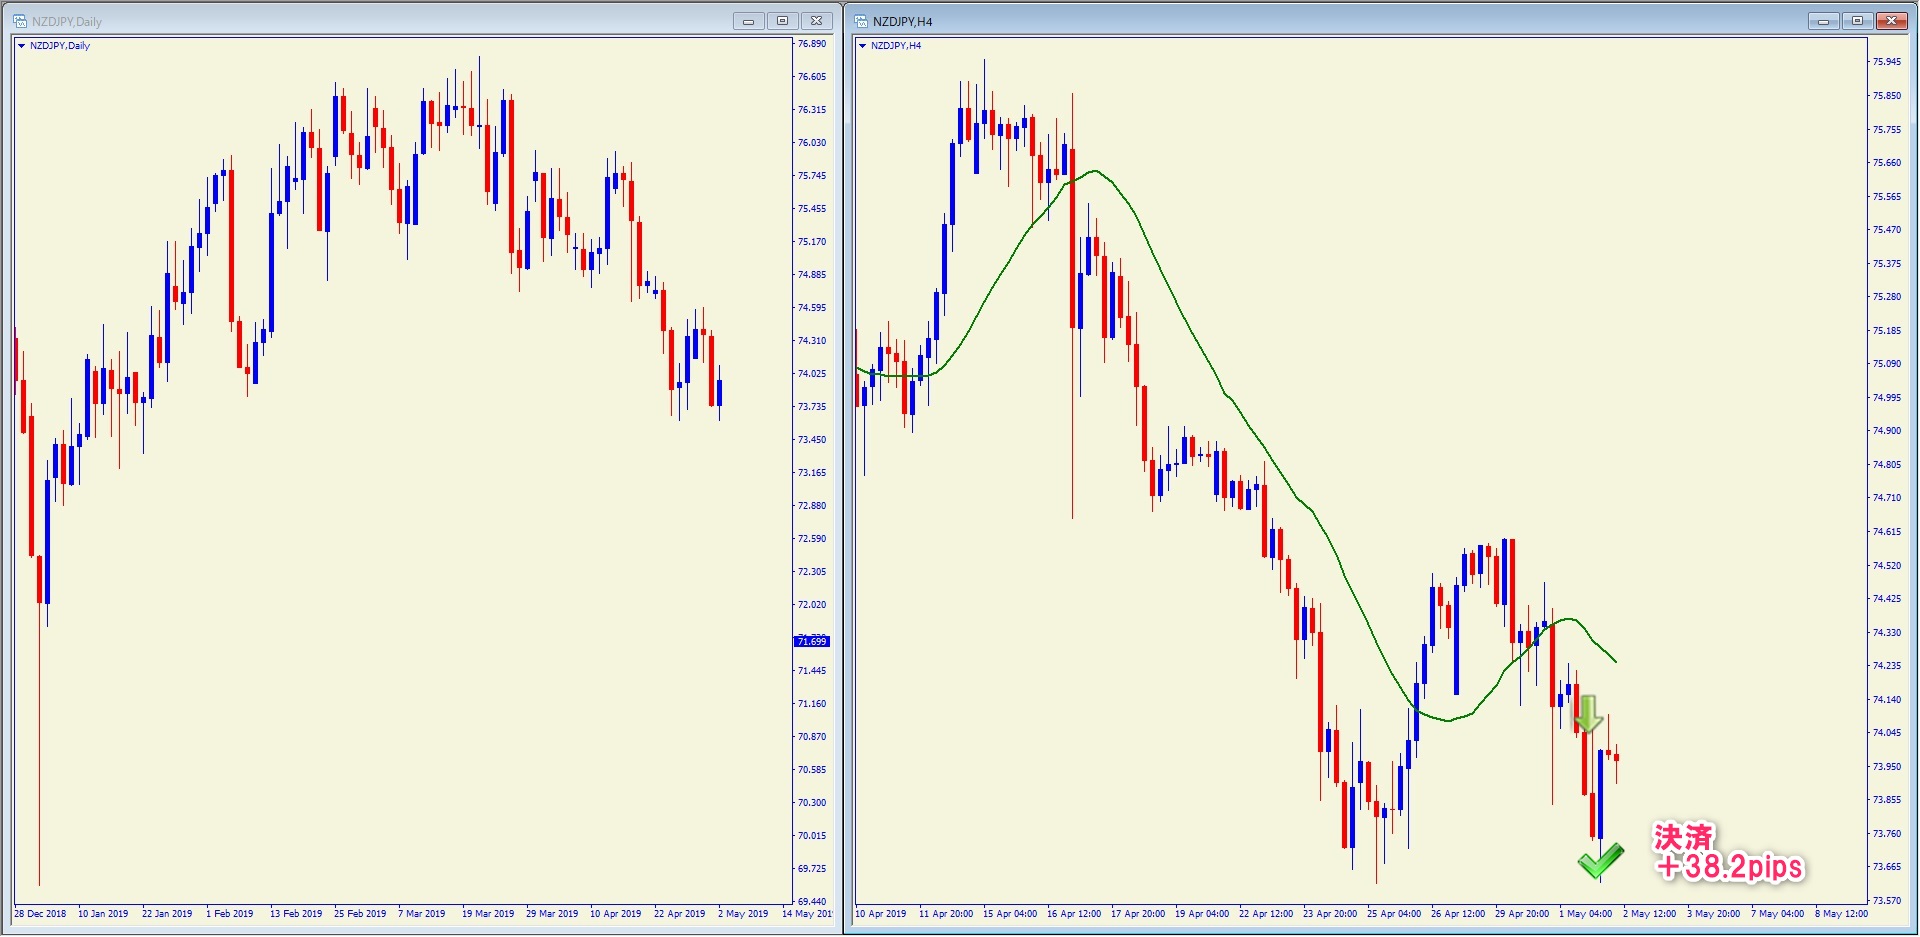Click the 74.330 price level on H4 scale
Image resolution: width=1920 pixels, height=937 pixels.
[1887, 633]
